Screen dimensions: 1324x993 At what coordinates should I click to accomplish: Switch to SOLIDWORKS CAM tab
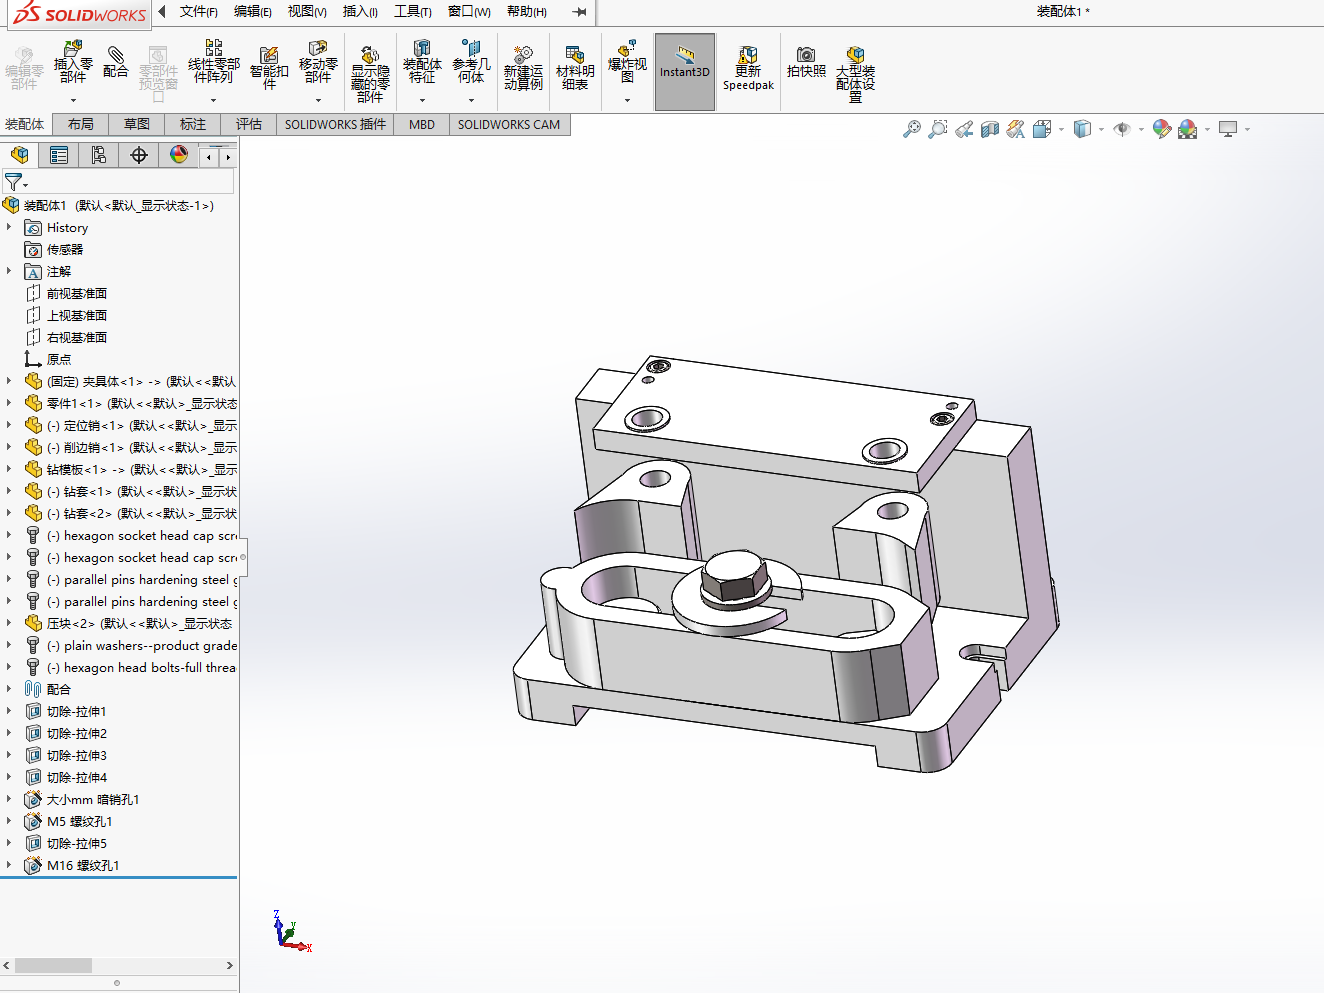(509, 124)
